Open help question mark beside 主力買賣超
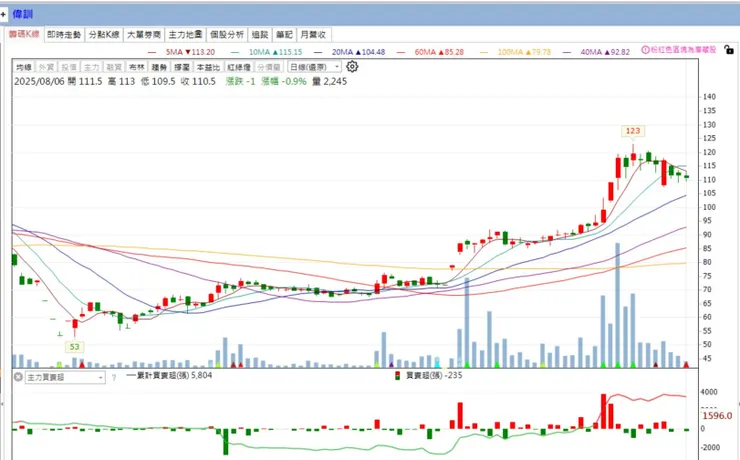 [x=114, y=377]
